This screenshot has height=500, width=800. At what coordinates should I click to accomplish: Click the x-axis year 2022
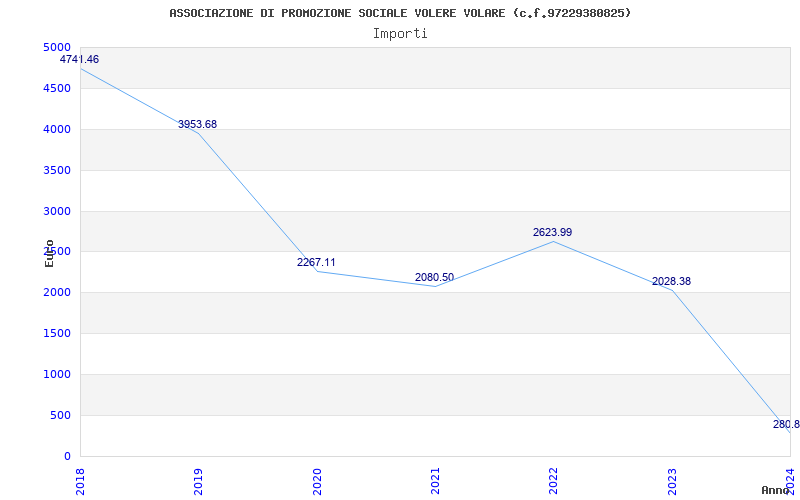point(554,482)
